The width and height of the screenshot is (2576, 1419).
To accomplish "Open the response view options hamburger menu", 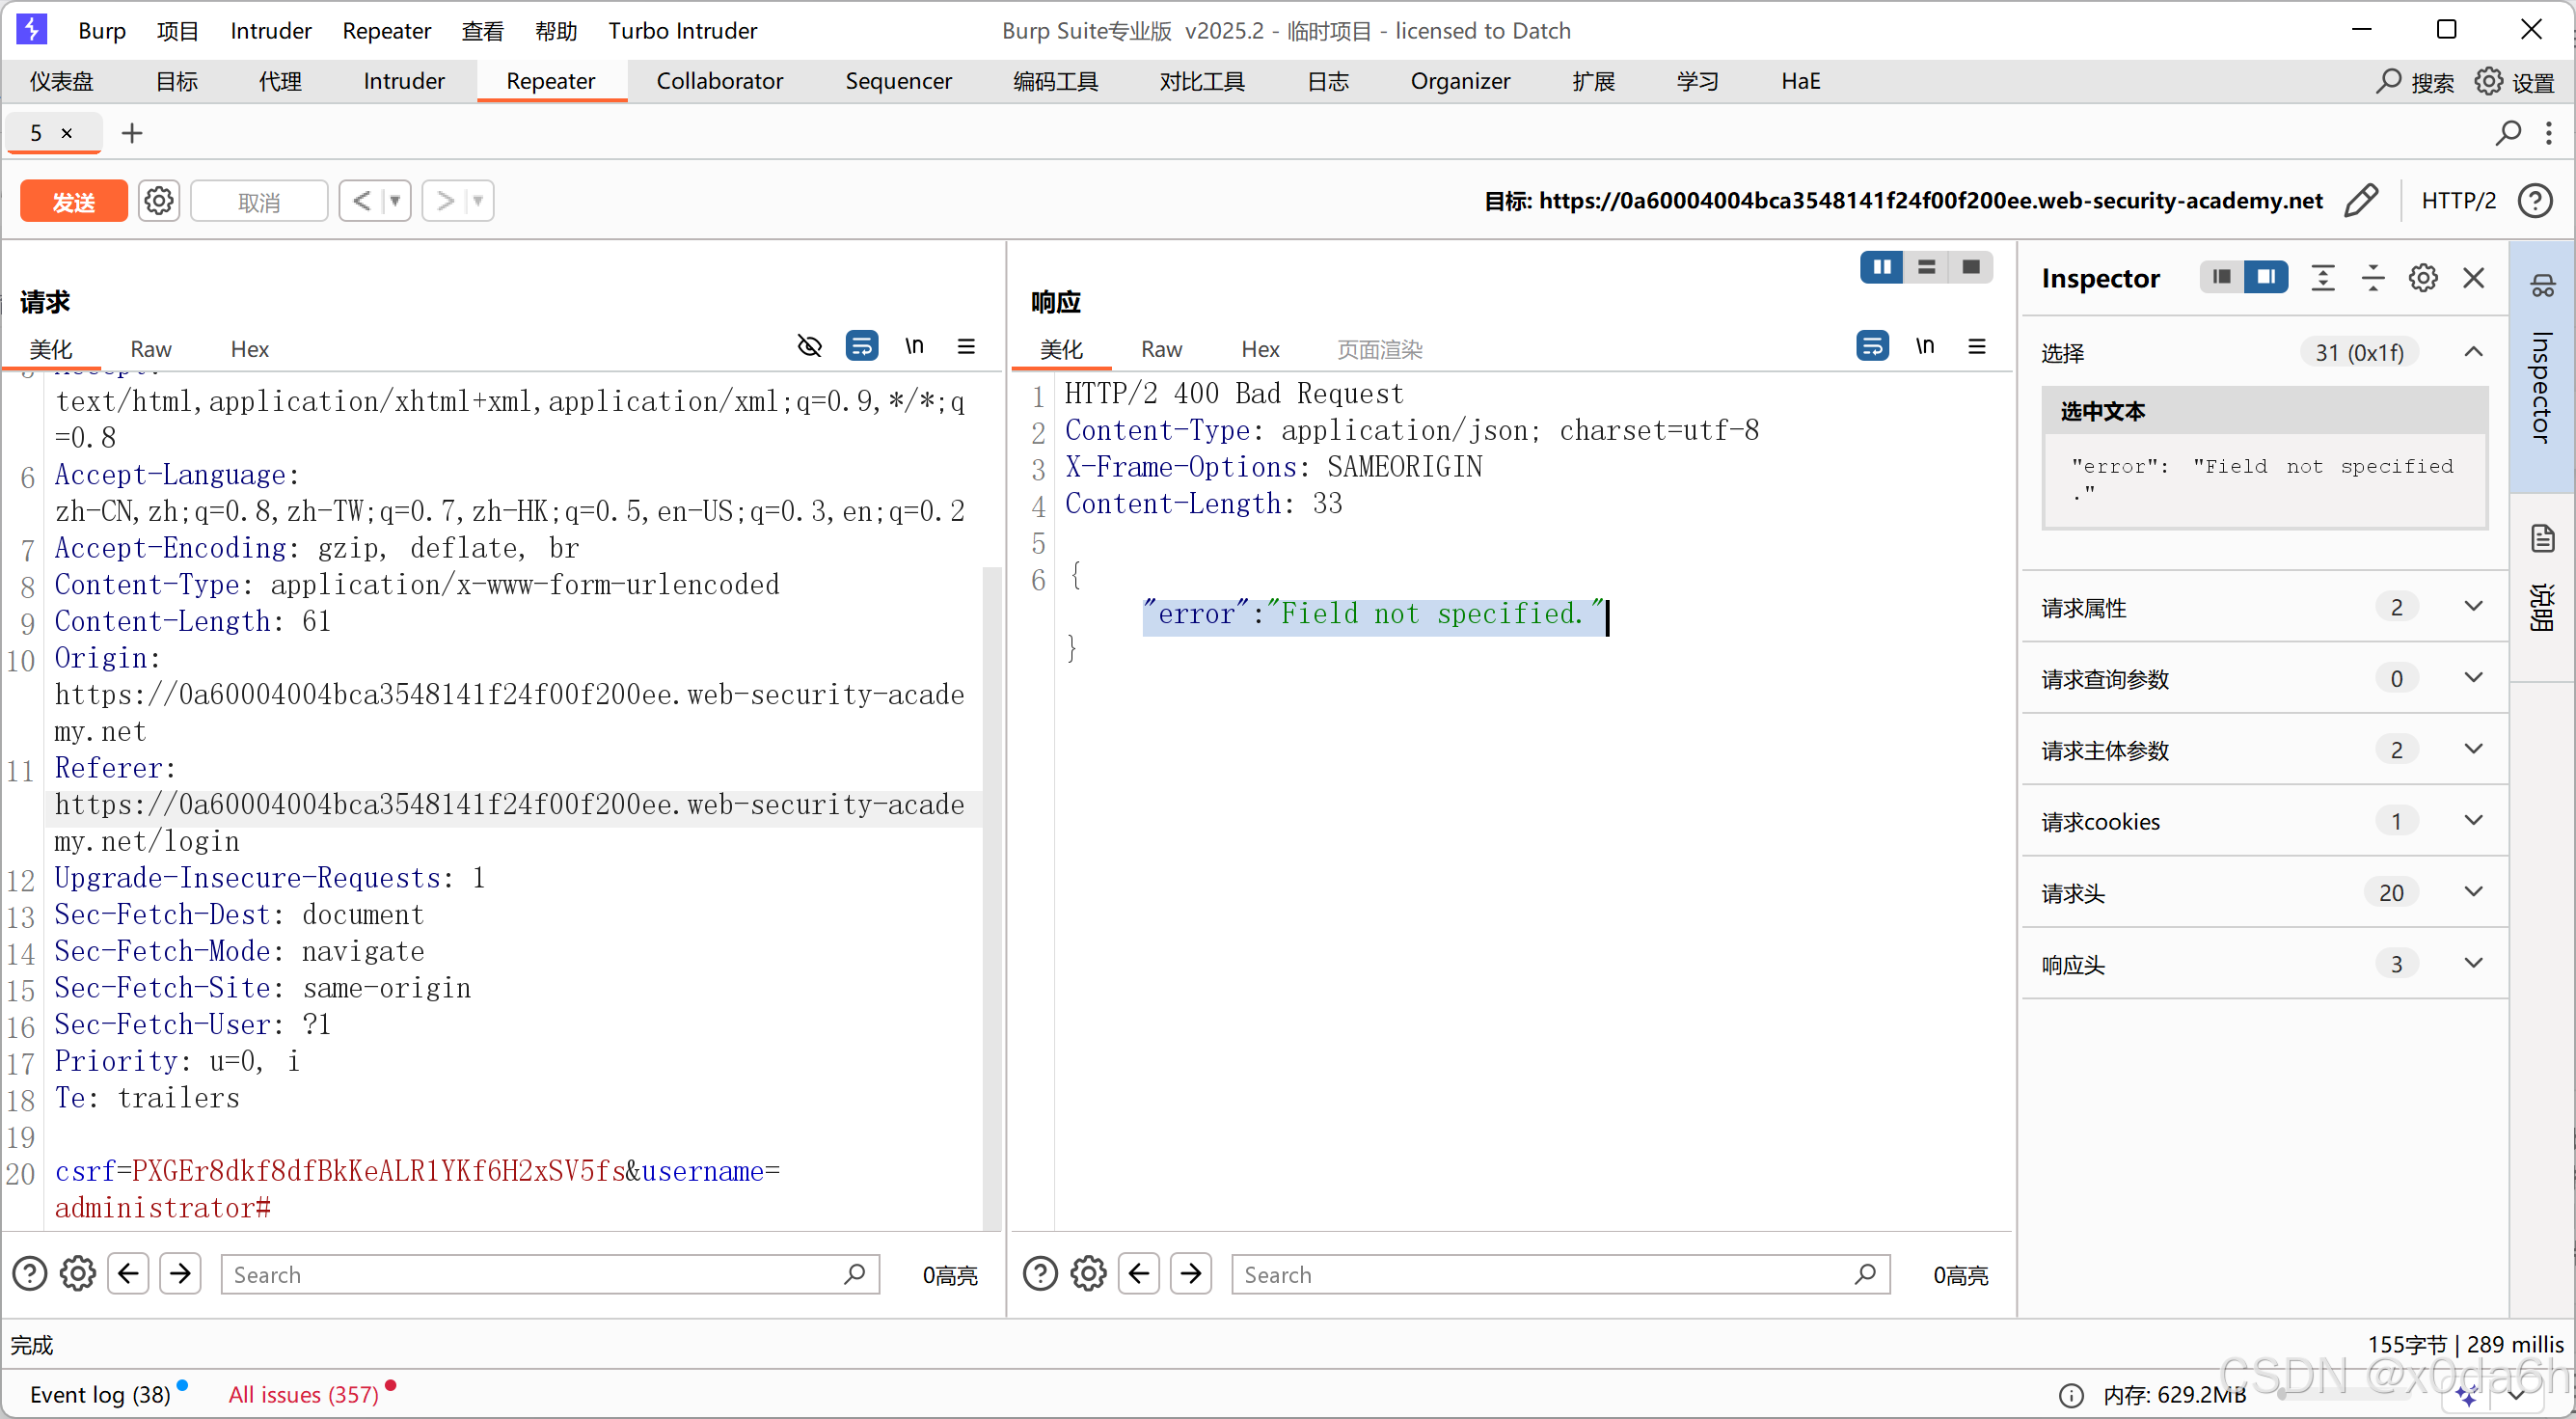I will (1977, 346).
